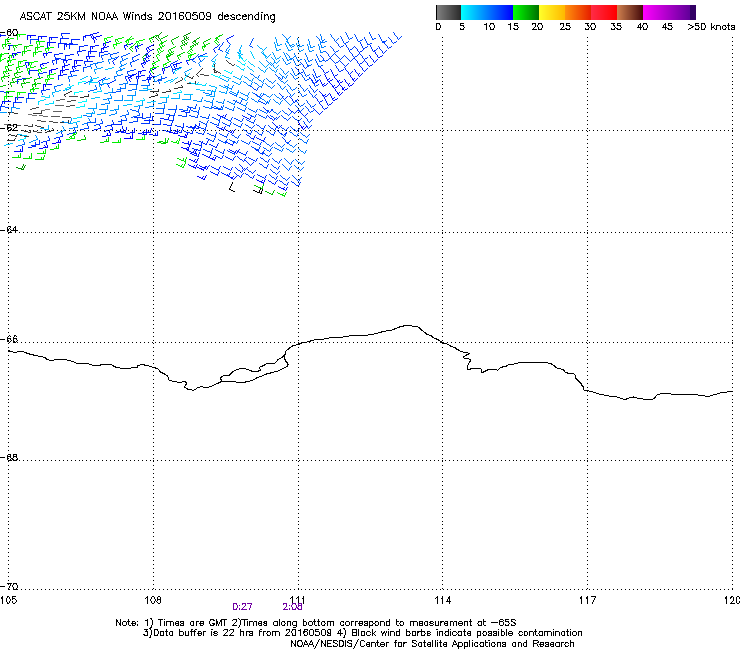740x650 pixels.
Task: Click the '-62' latitude label
Action: 9,128
